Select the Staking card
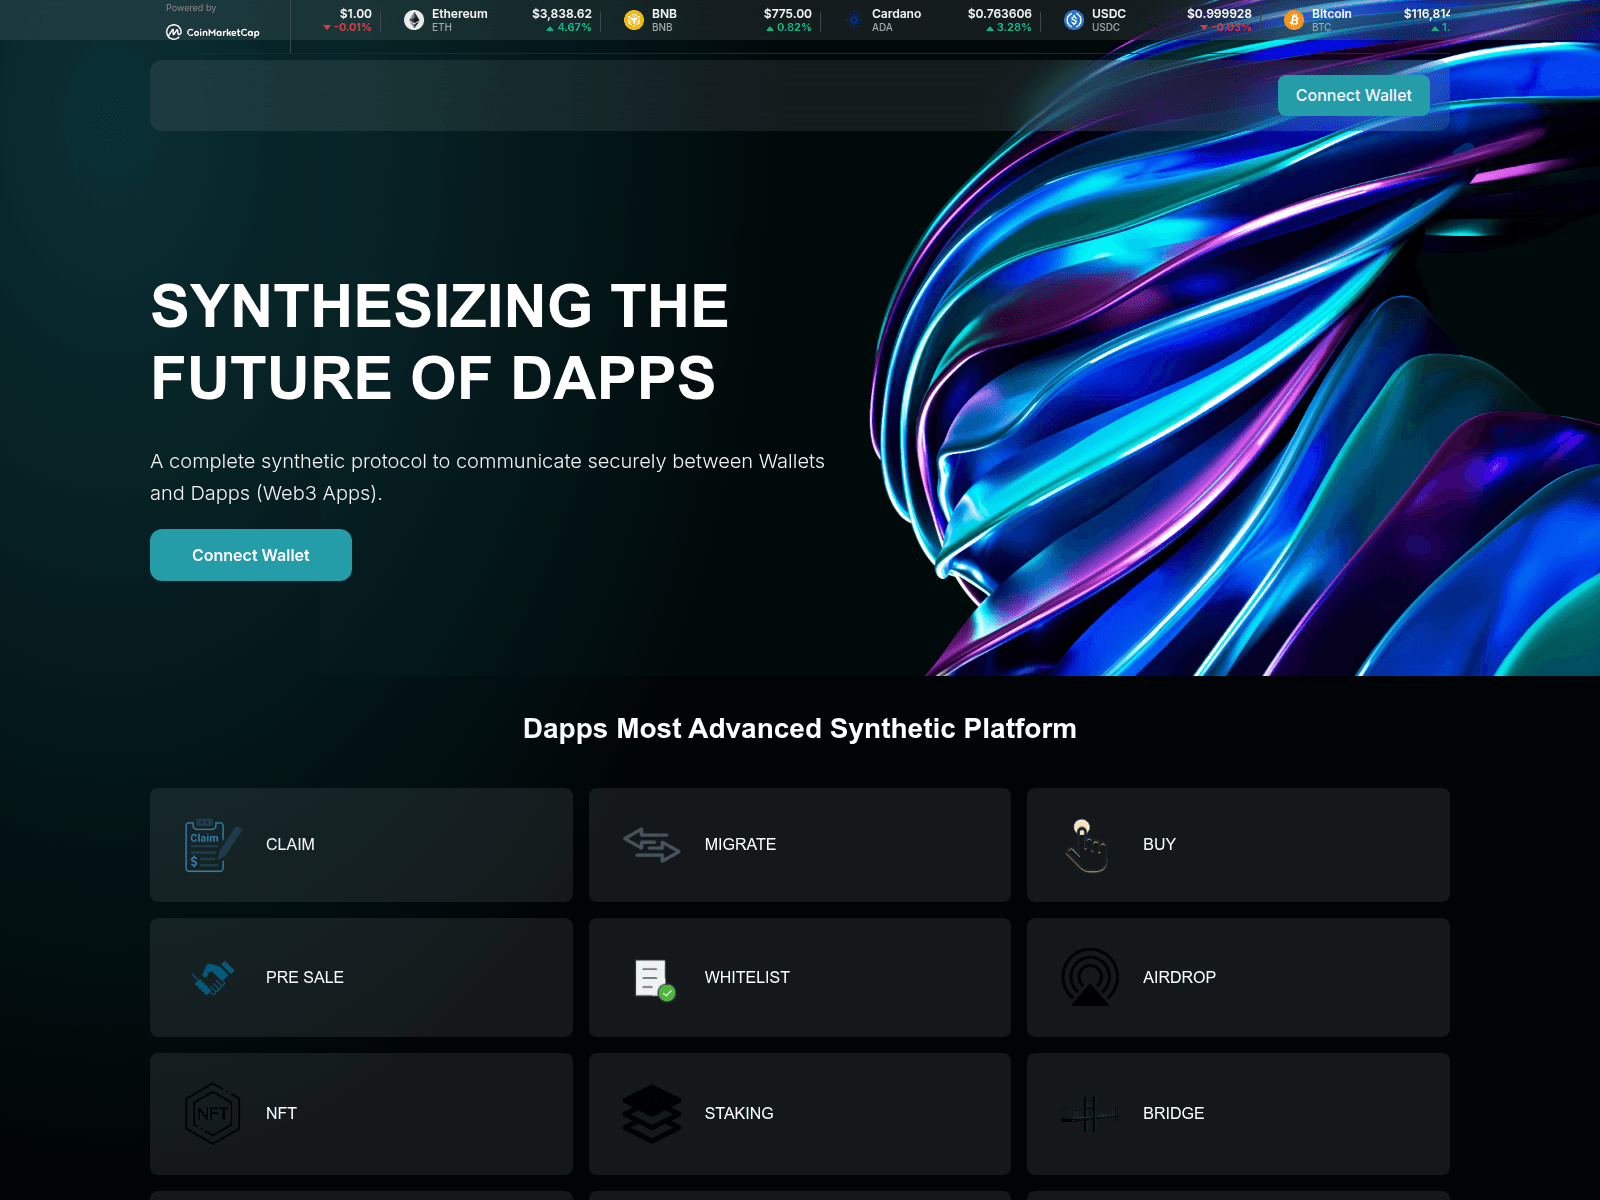1600x1200 pixels. tap(800, 1113)
